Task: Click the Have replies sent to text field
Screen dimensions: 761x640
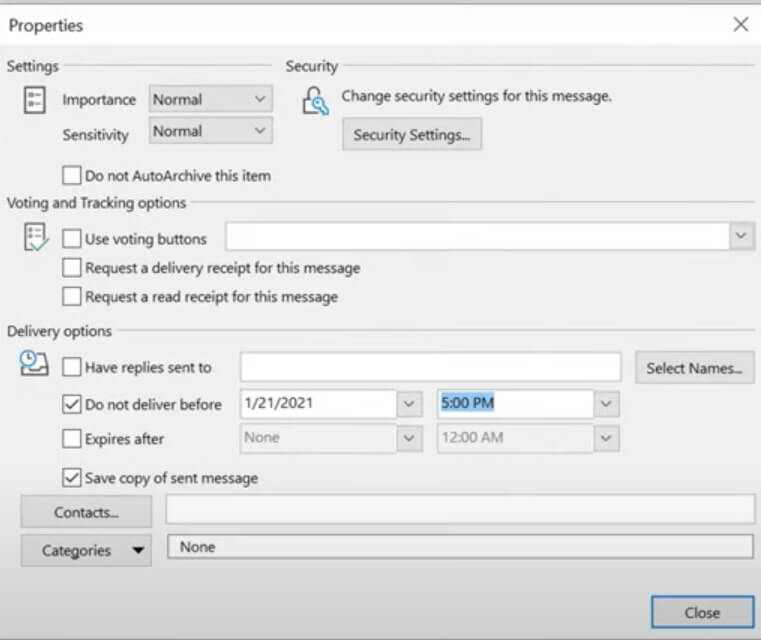Action: [430, 367]
